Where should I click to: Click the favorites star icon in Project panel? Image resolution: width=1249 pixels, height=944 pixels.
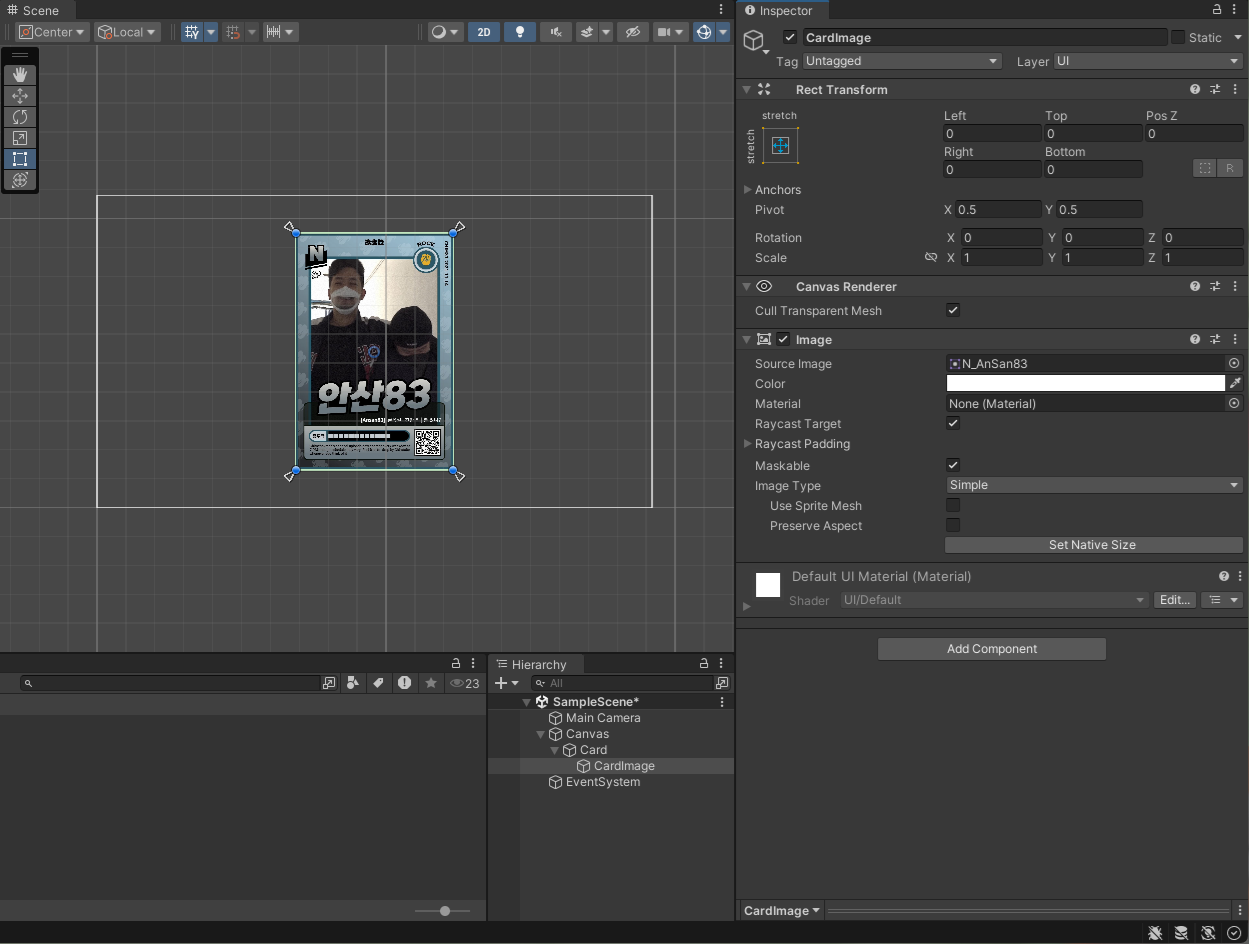[x=431, y=683]
